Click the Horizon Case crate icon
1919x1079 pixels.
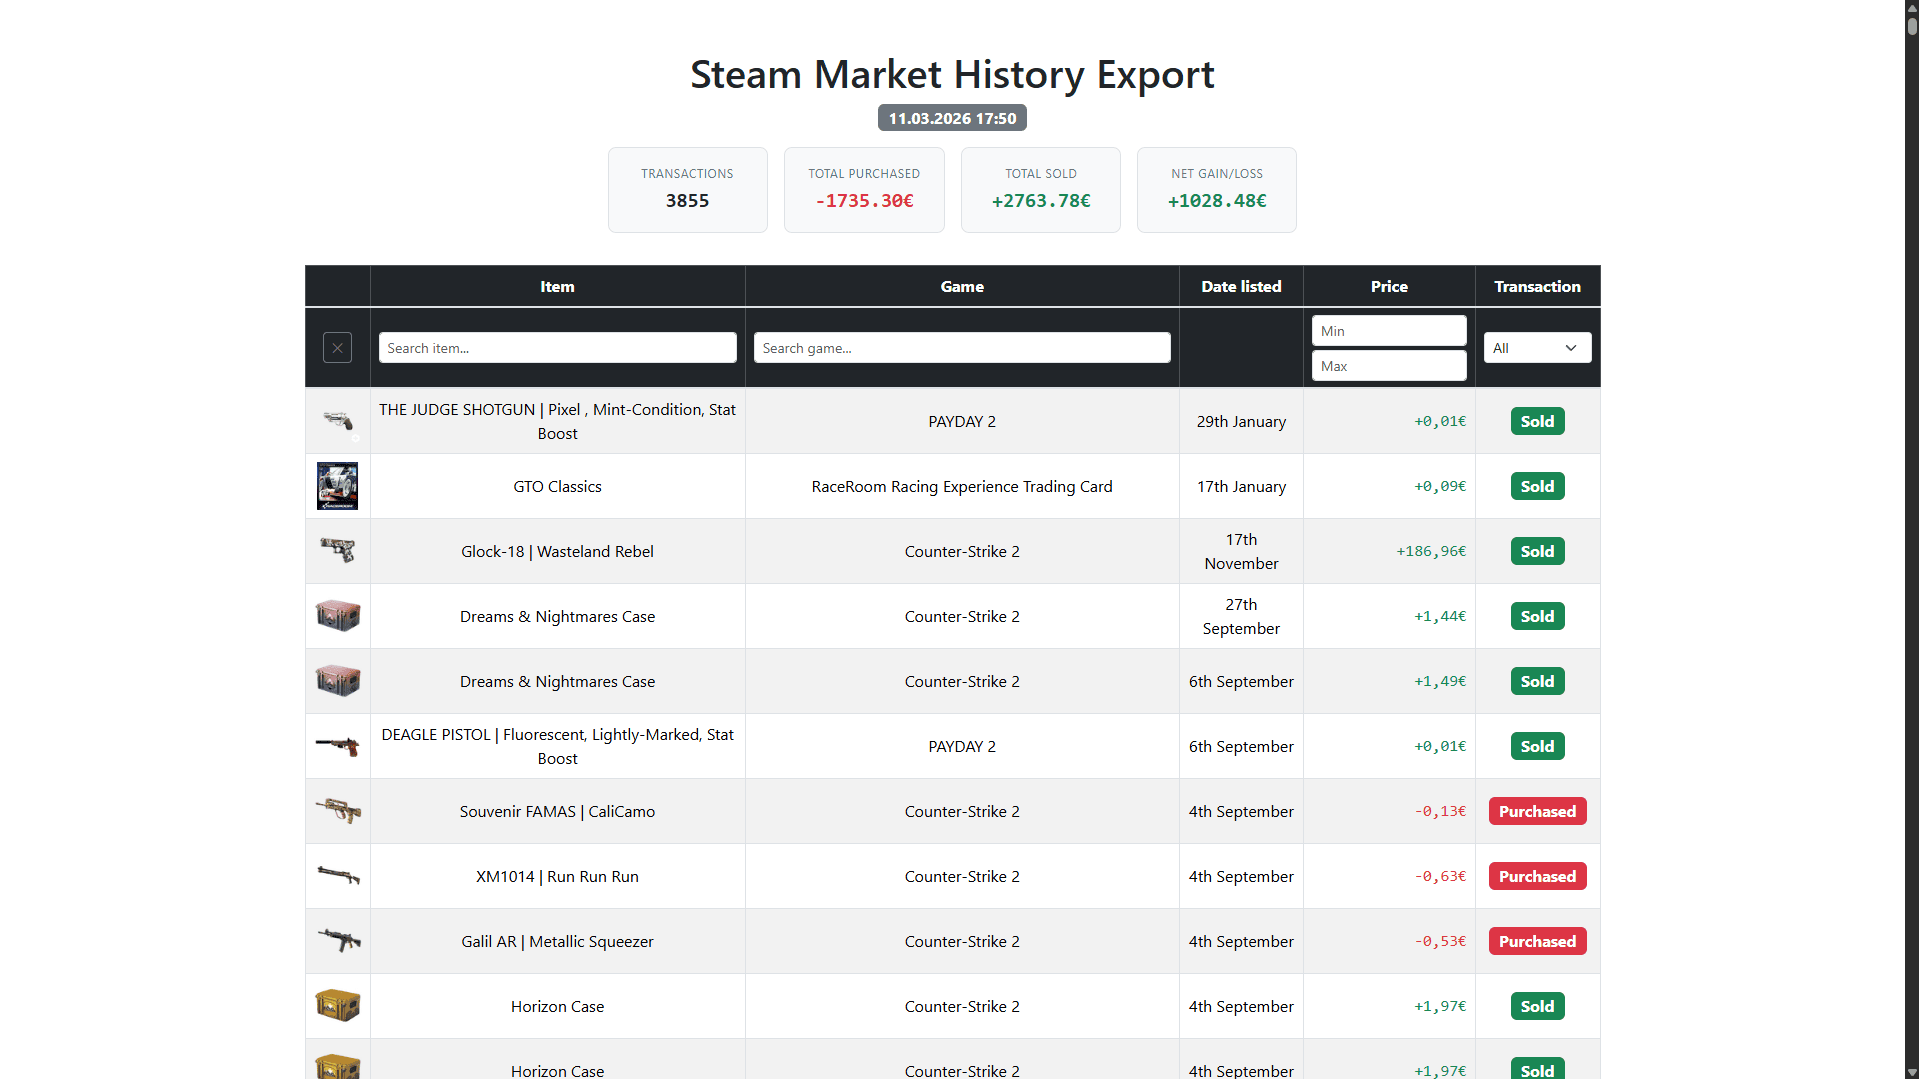pyautogui.click(x=337, y=1006)
